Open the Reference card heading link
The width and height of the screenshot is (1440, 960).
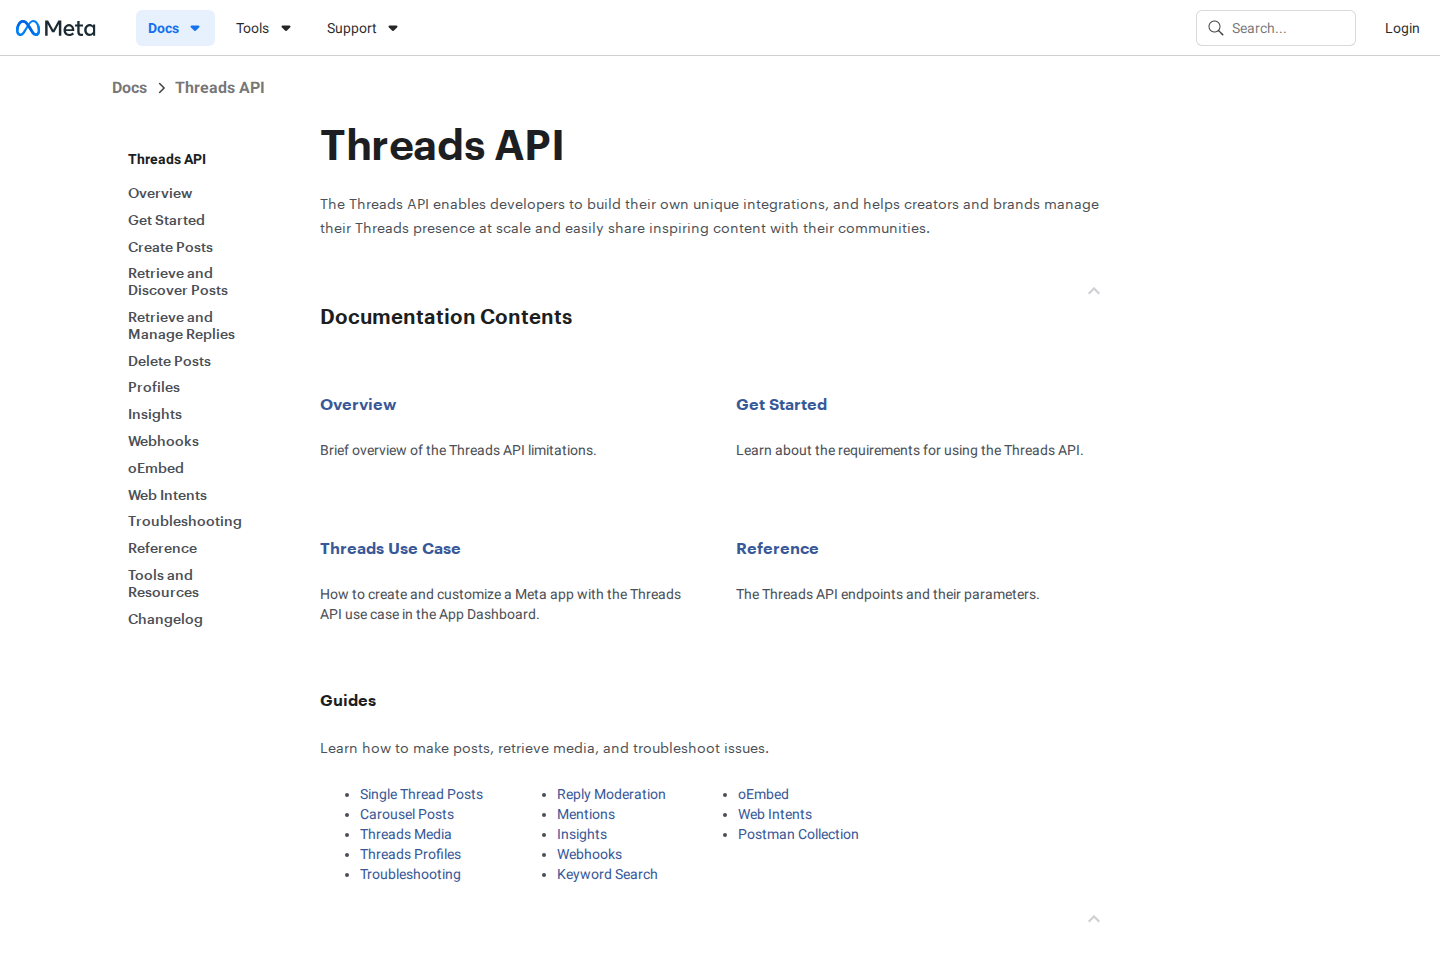click(777, 549)
